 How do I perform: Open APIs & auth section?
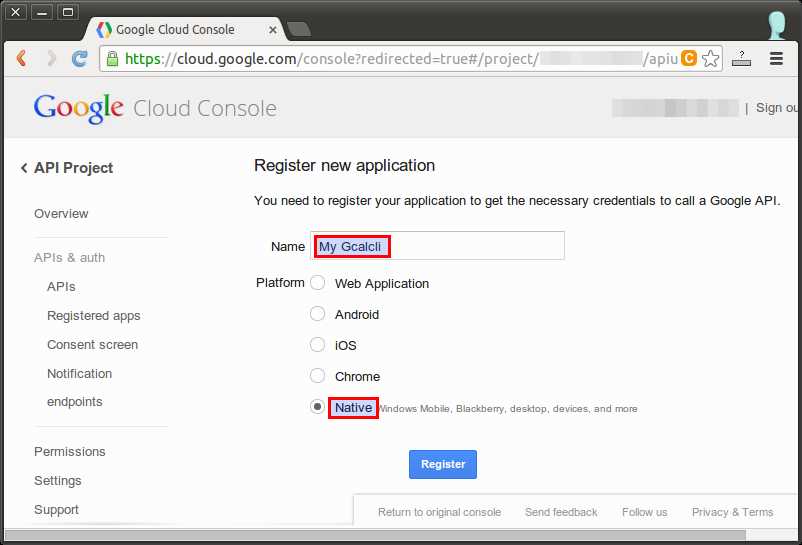tap(69, 258)
